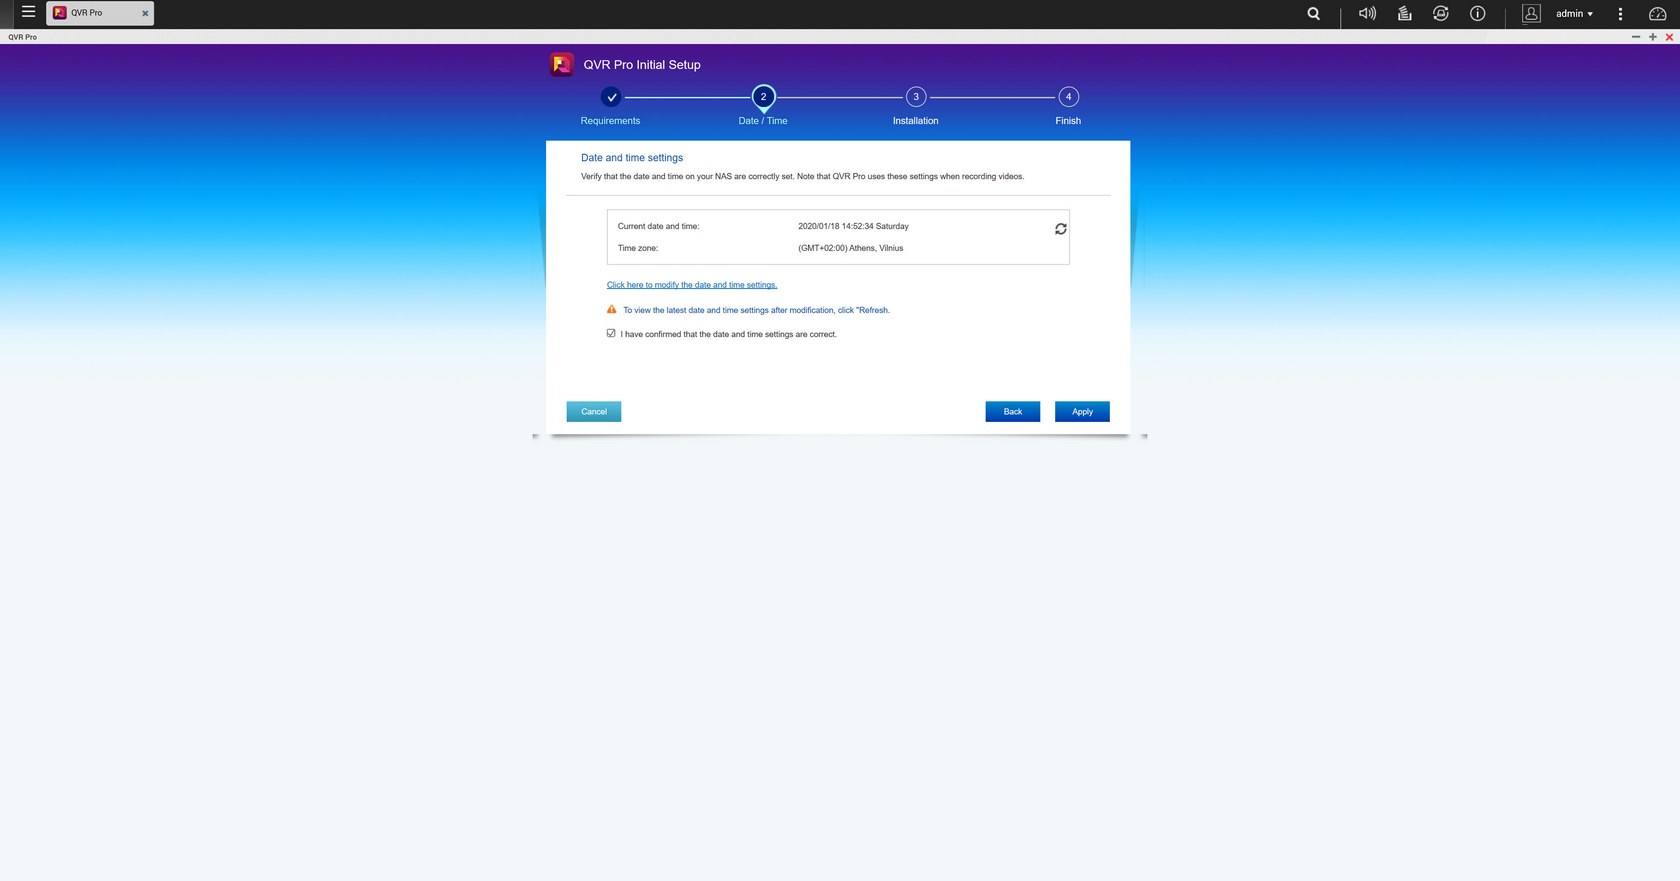Click the Finish step label

point(1068,121)
